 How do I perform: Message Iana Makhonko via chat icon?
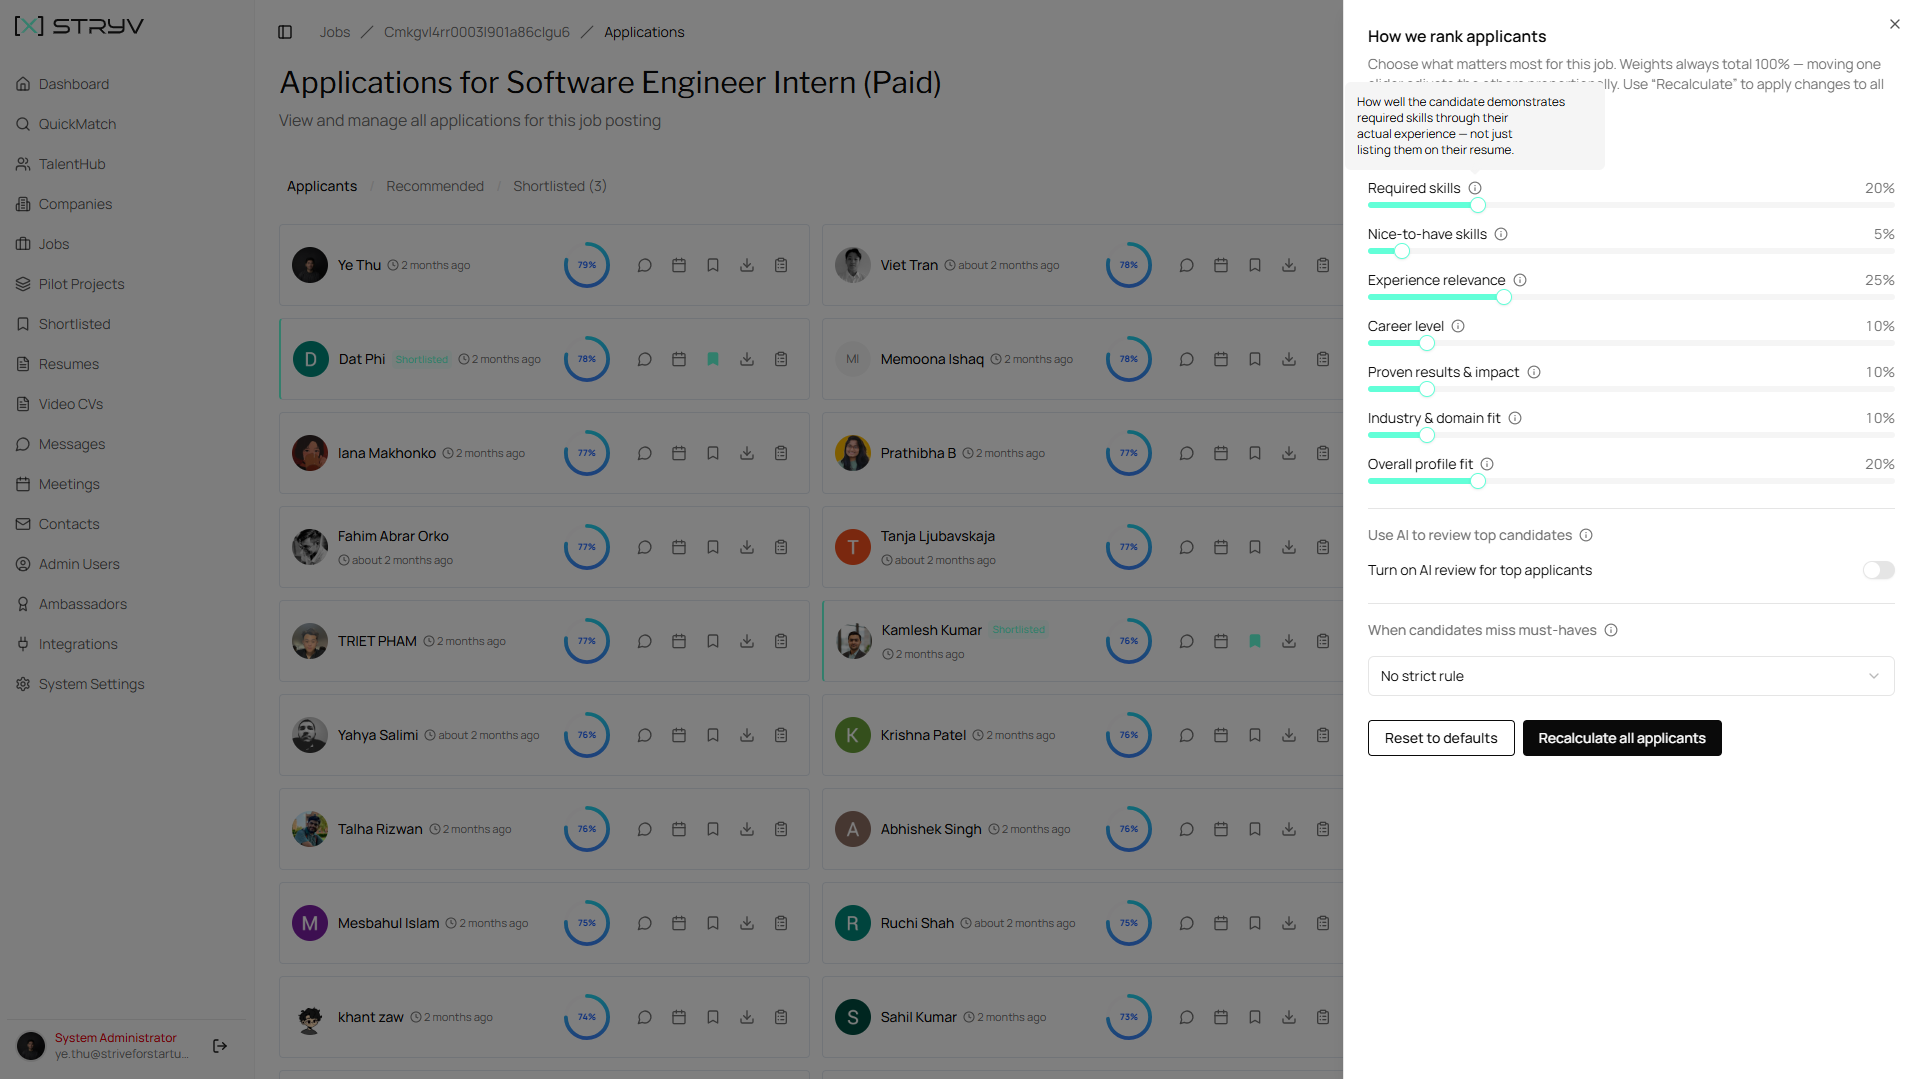pos(645,453)
